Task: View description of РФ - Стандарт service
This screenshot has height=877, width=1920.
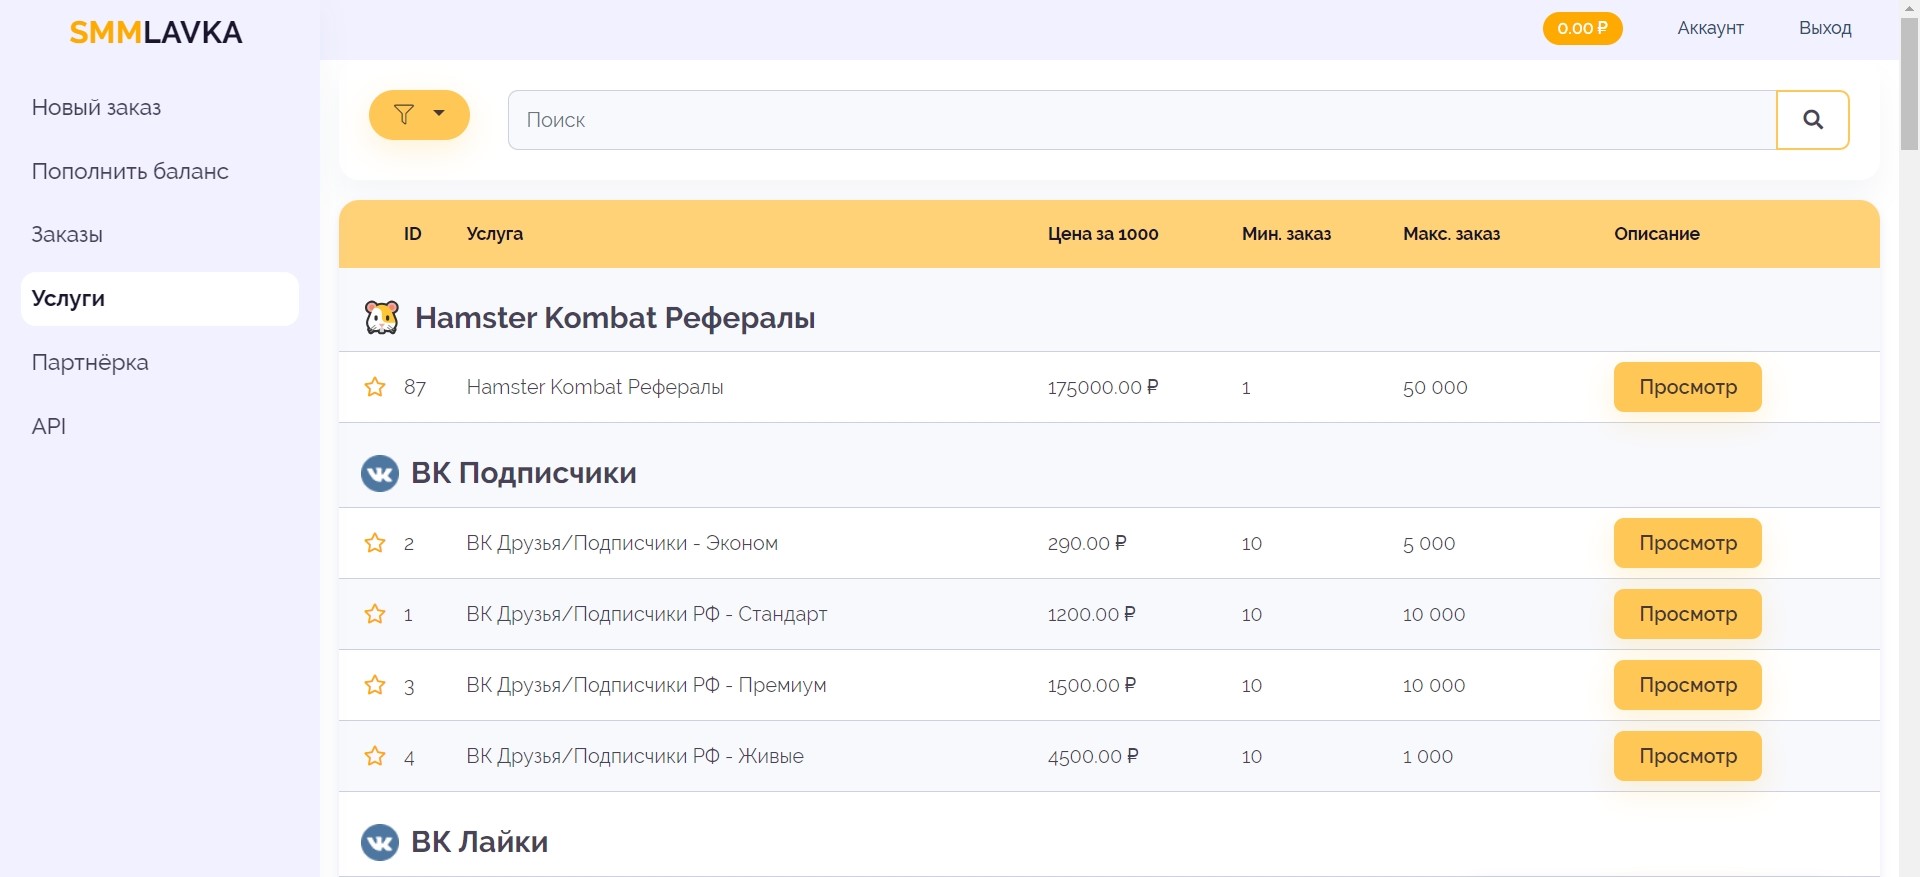Action: 1687,614
